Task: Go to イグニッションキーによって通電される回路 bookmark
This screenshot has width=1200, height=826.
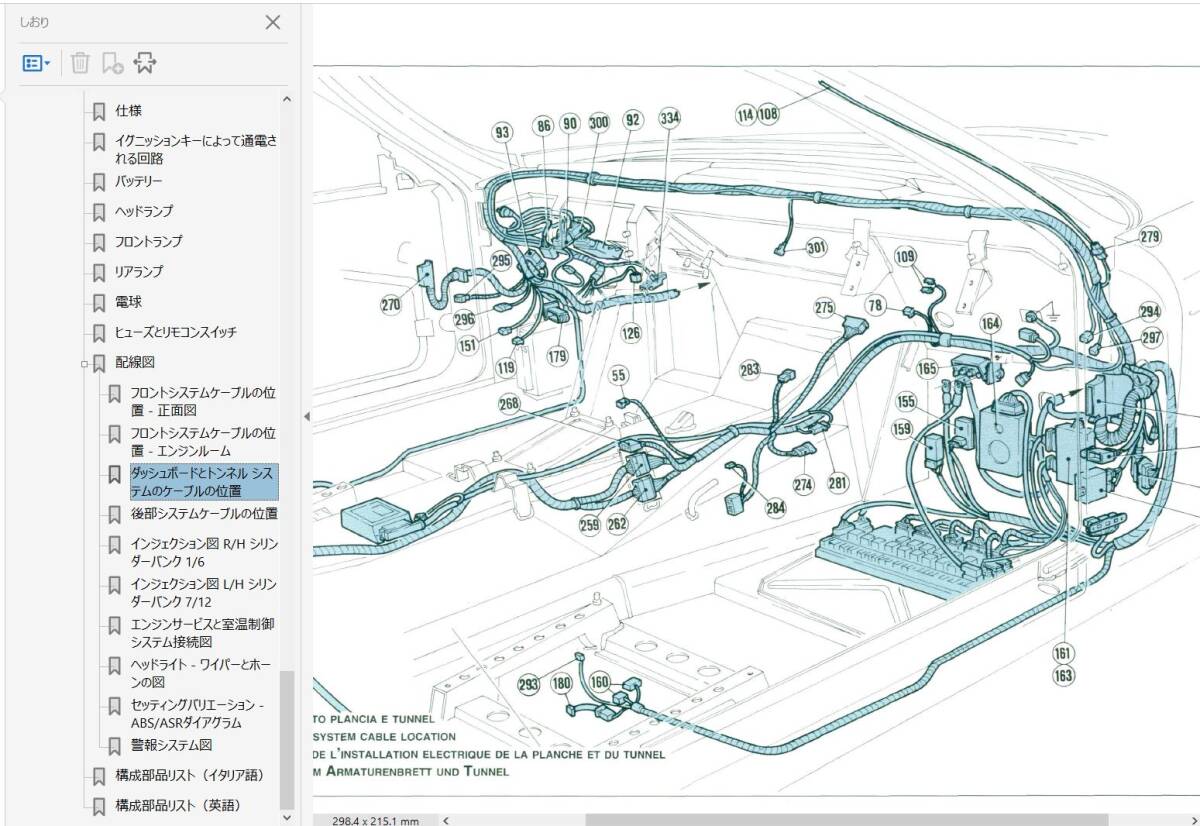Action: coord(196,149)
